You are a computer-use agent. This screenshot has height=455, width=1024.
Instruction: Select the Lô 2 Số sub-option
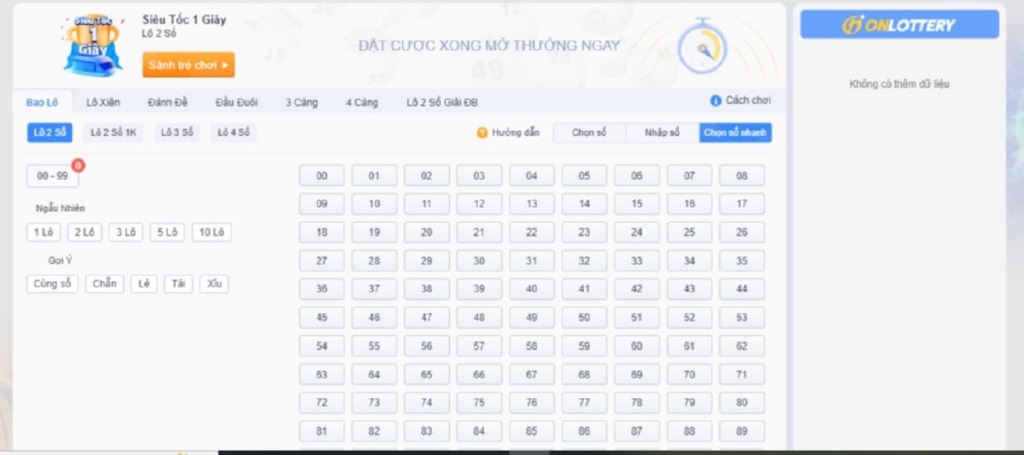[x=50, y=133]
